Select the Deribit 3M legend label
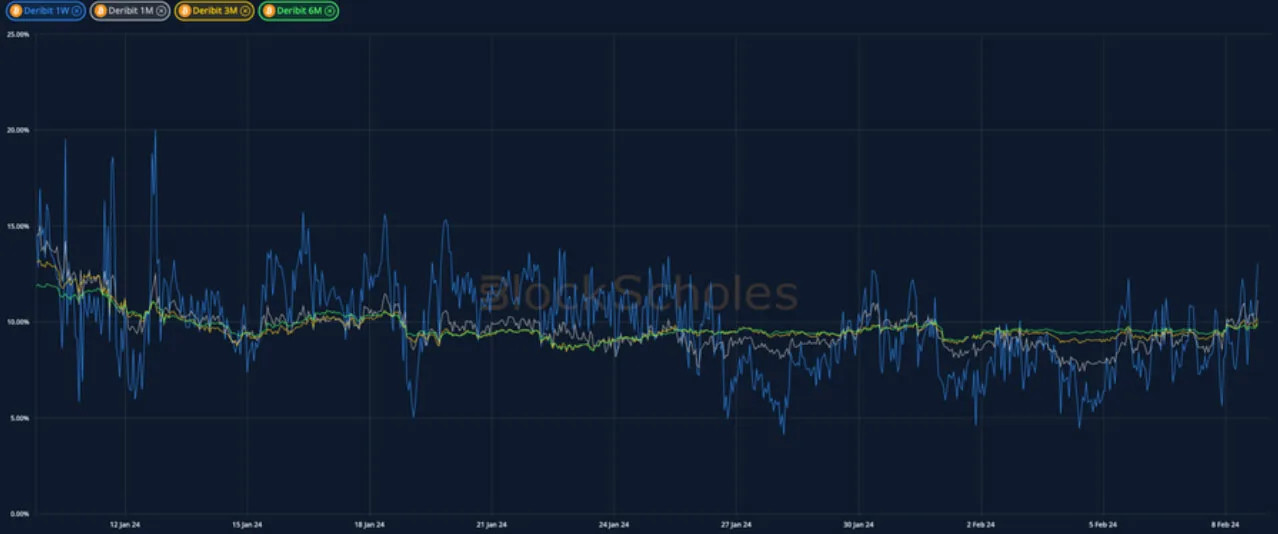The height and width of the screenshot is (534, 1278). click(215, 11)
